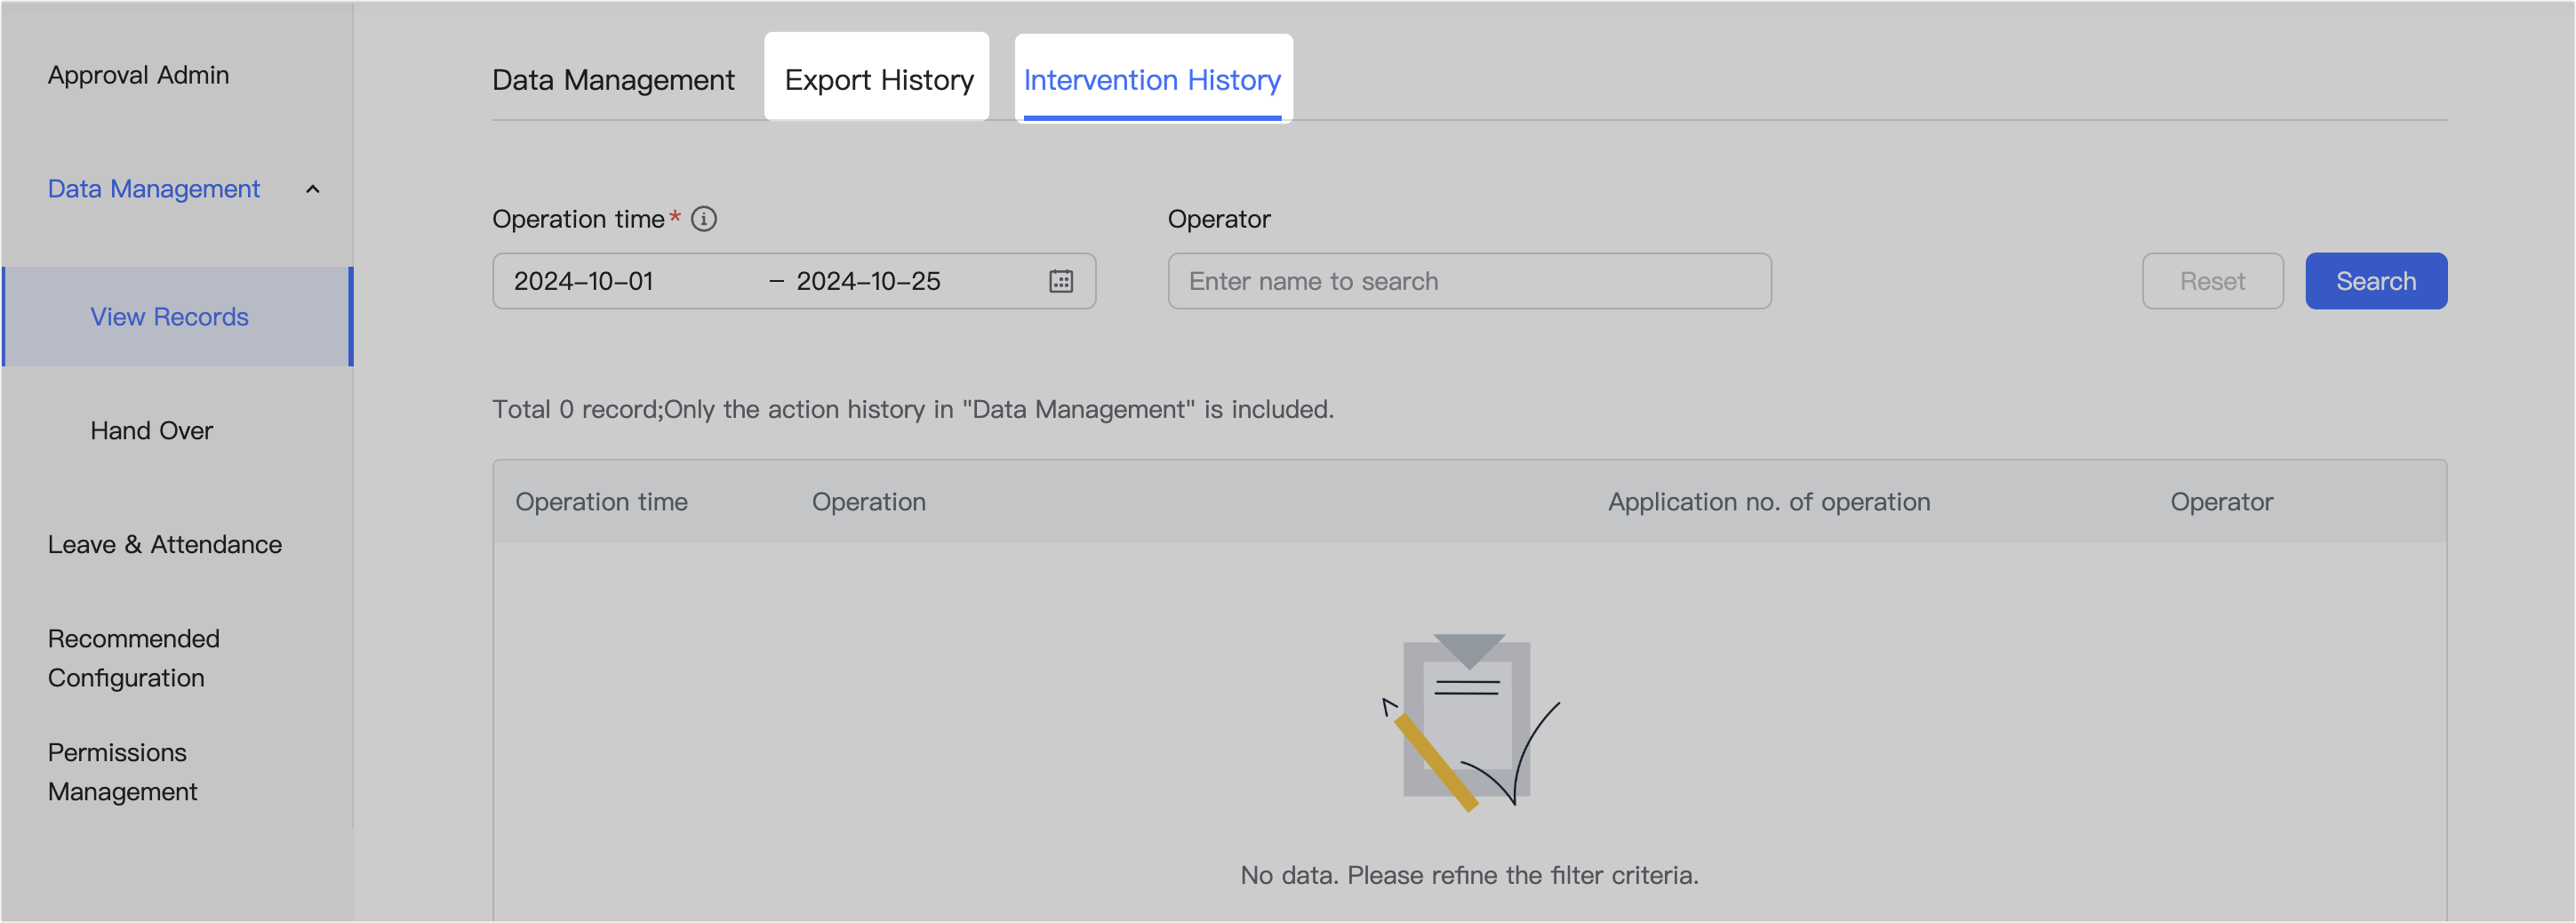Switch to the Export History tab
Viewport: 2576px width, 923px height.
click(879, 78)
